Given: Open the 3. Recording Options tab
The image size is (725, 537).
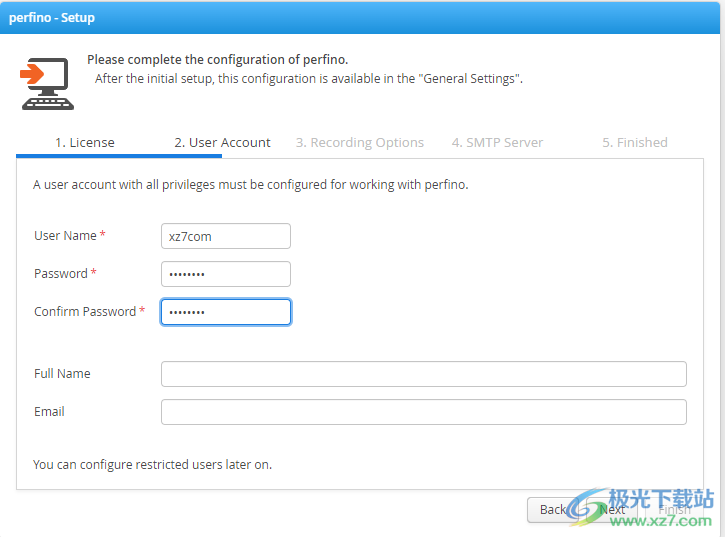Looking at the screenshot, I should coord(360,142).
